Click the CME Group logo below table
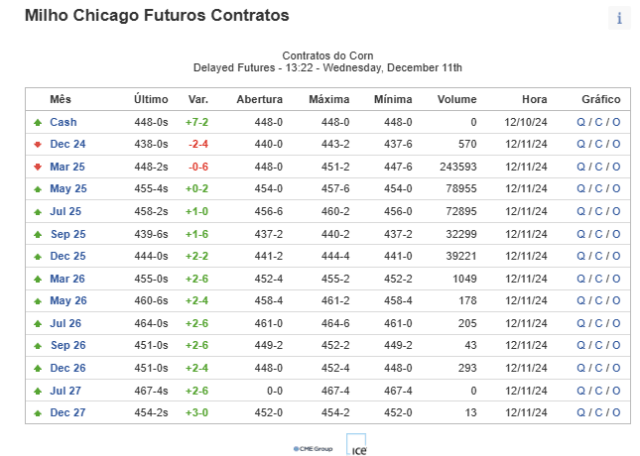640x456 pixels. 313,449
